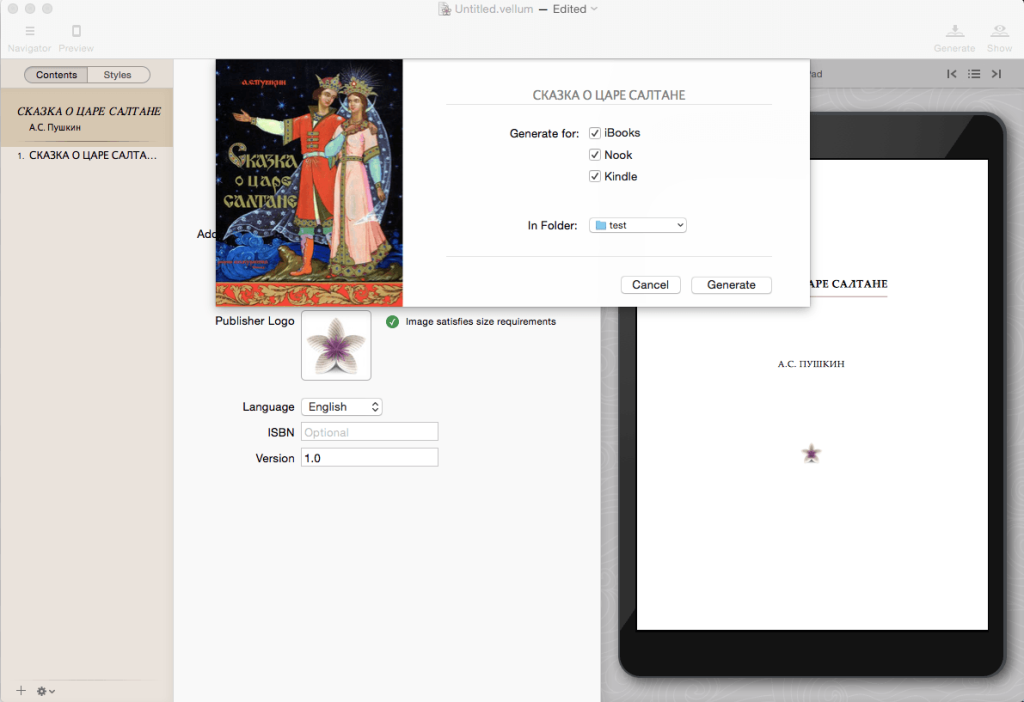Open the Navigator panel

pos(29,31)
